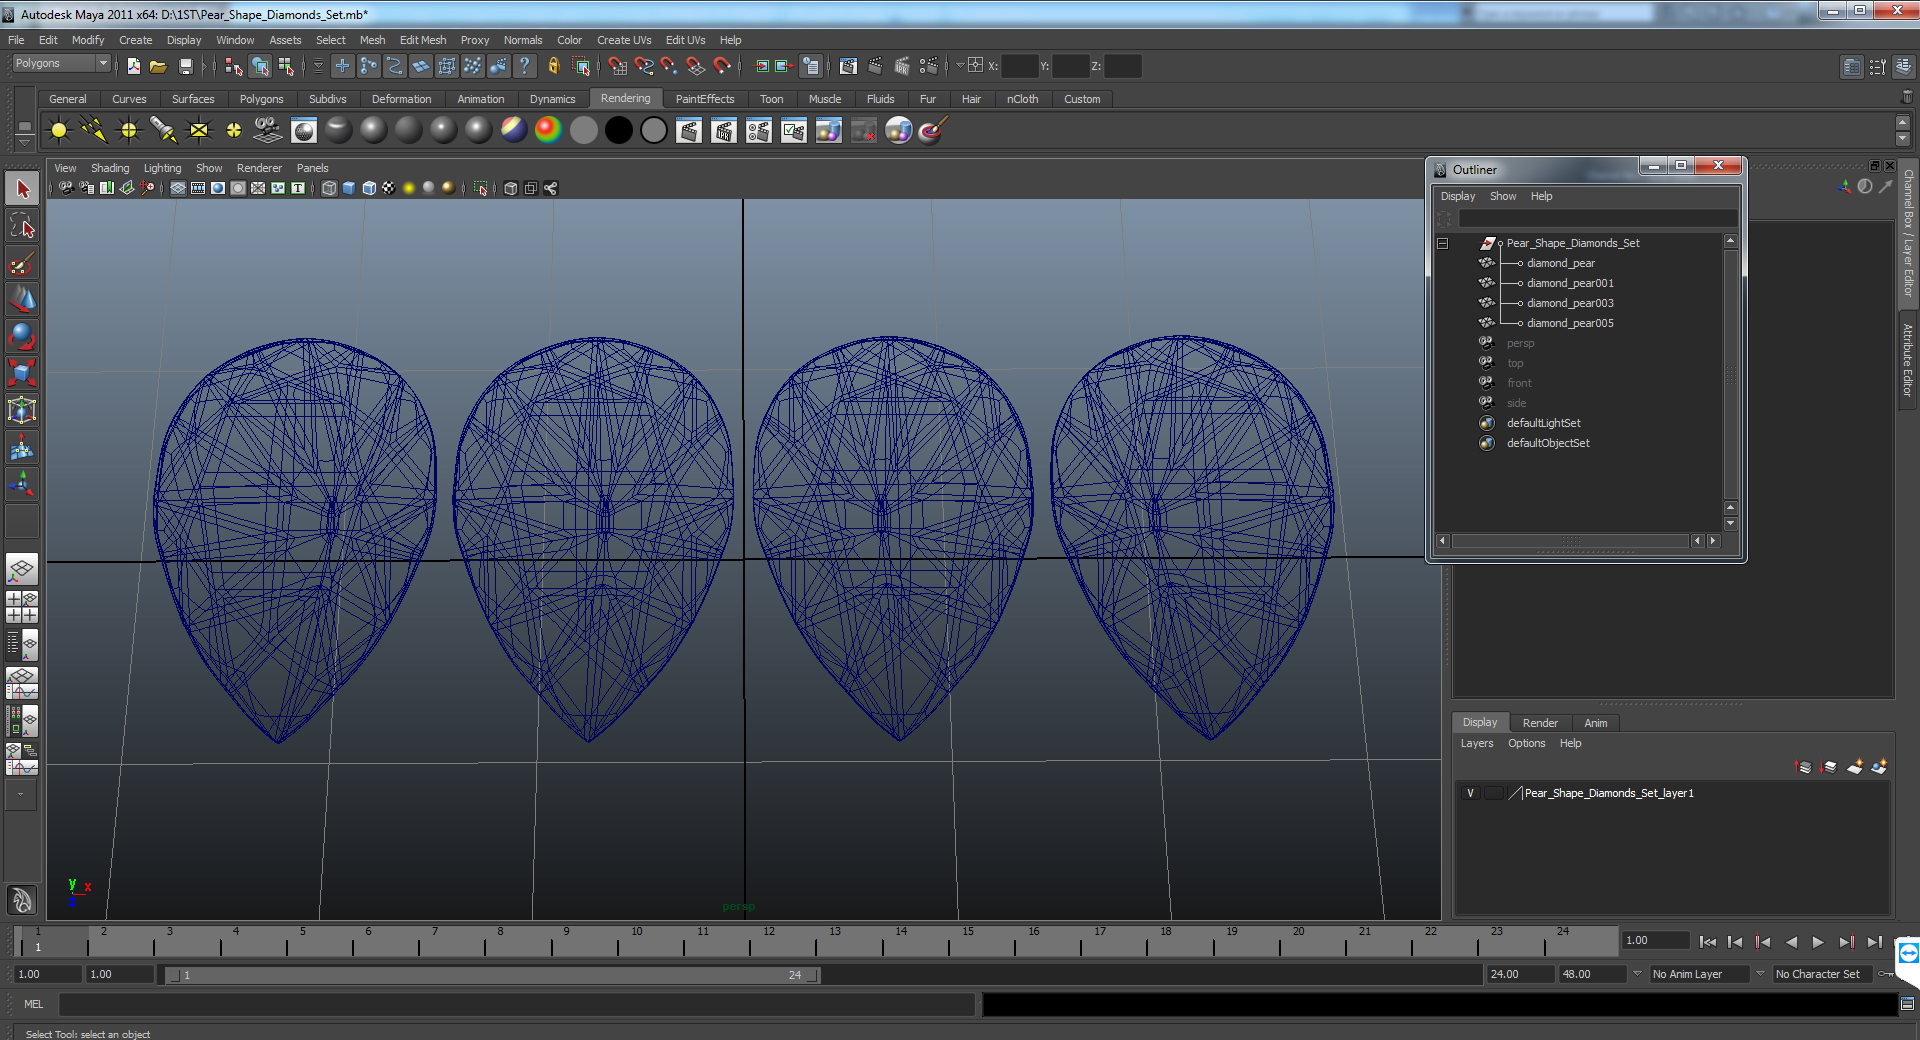Image resolution: width=1920 pixels, height=1040 pixels.
Task: Switch to the Render layer tab
Action: (x=1540, y=723)
